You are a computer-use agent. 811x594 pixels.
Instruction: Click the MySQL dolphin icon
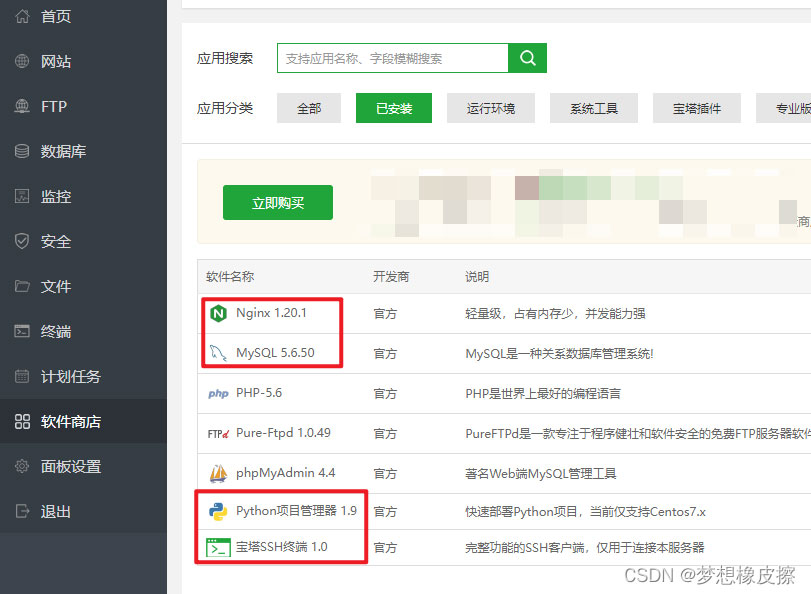tap(218, 352)
